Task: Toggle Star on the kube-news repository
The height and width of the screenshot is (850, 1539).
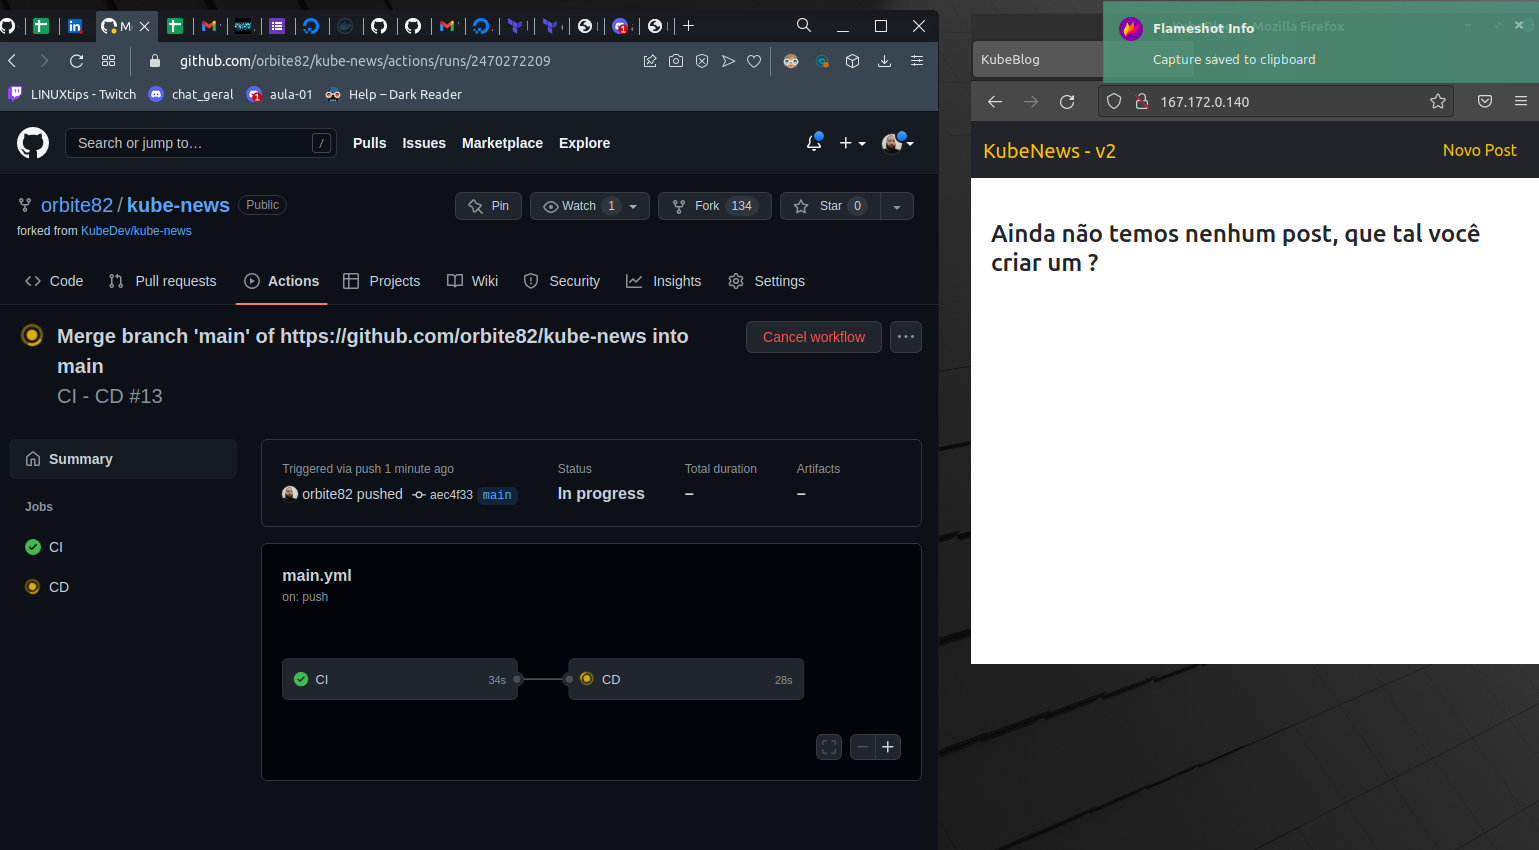Action: [830, 206]
